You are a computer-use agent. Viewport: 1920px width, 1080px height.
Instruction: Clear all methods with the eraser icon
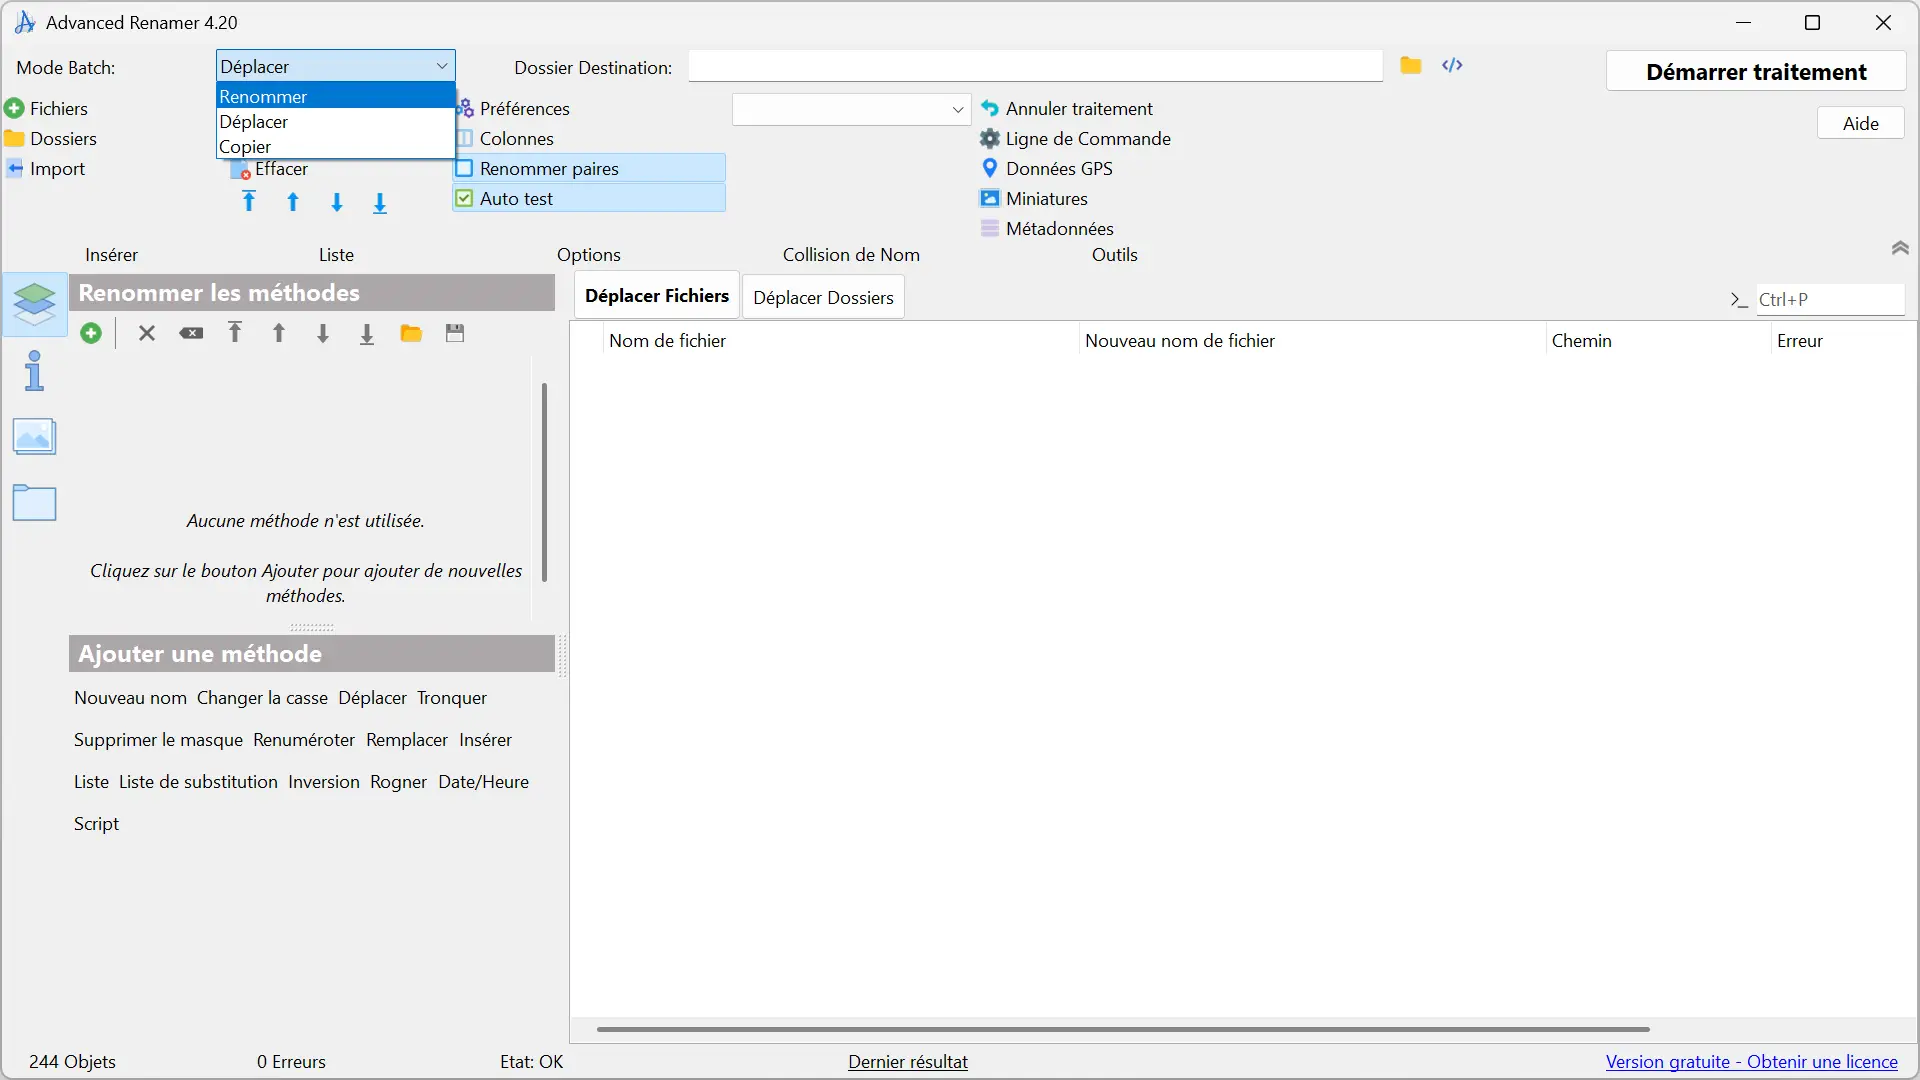(x=191, y=333)
